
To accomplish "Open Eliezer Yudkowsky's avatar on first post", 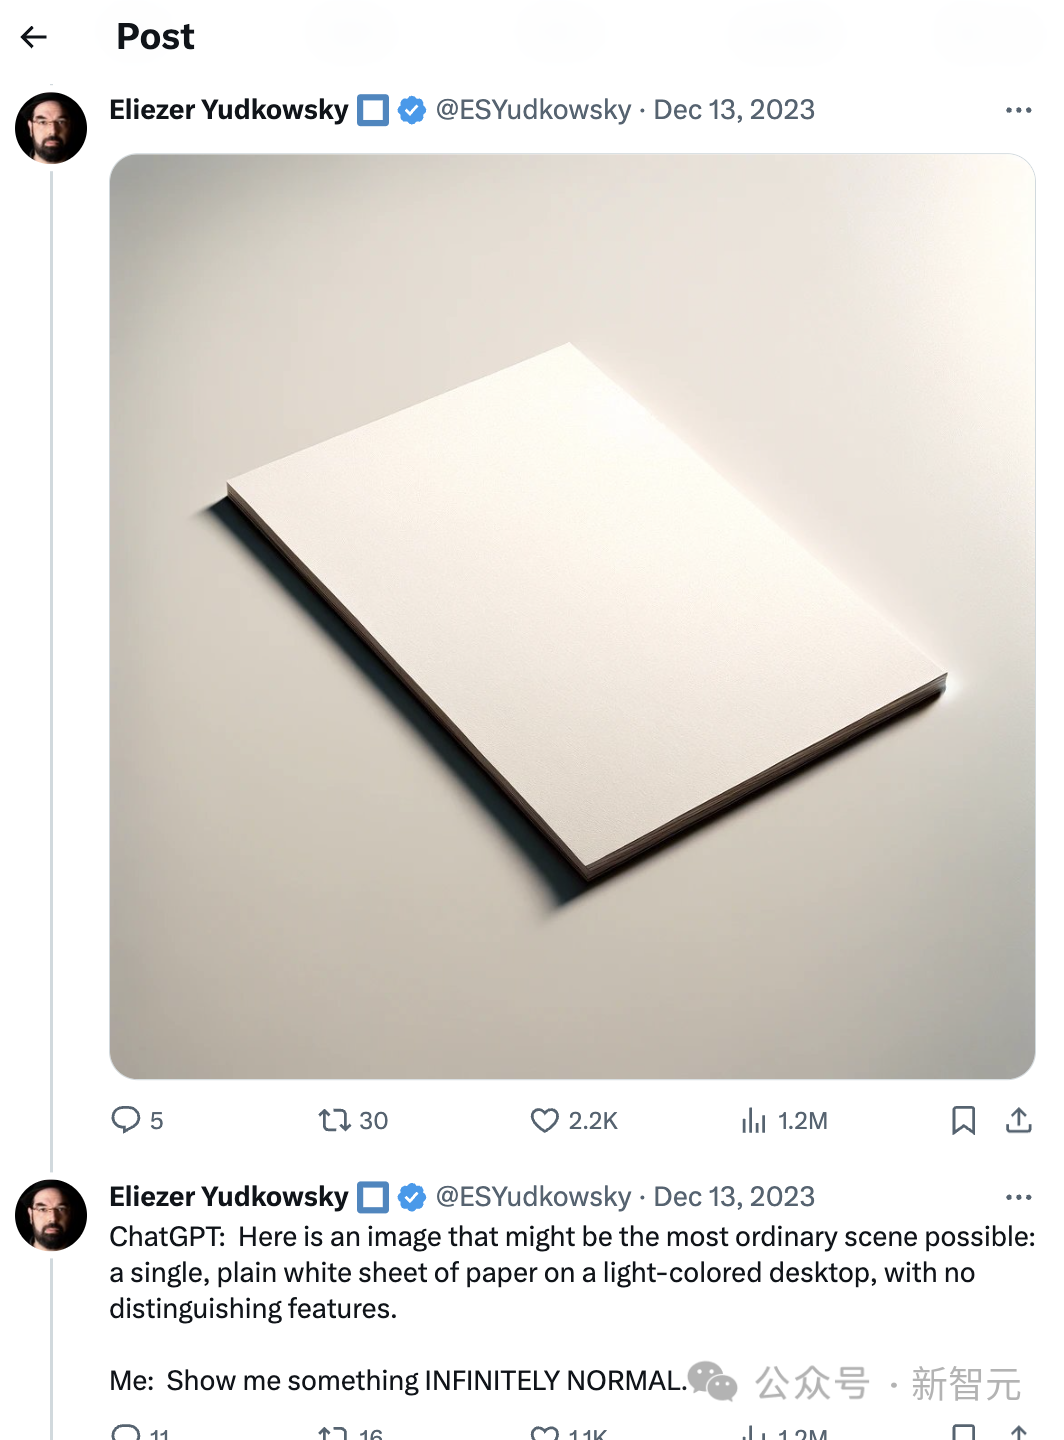I will point(51,128).
